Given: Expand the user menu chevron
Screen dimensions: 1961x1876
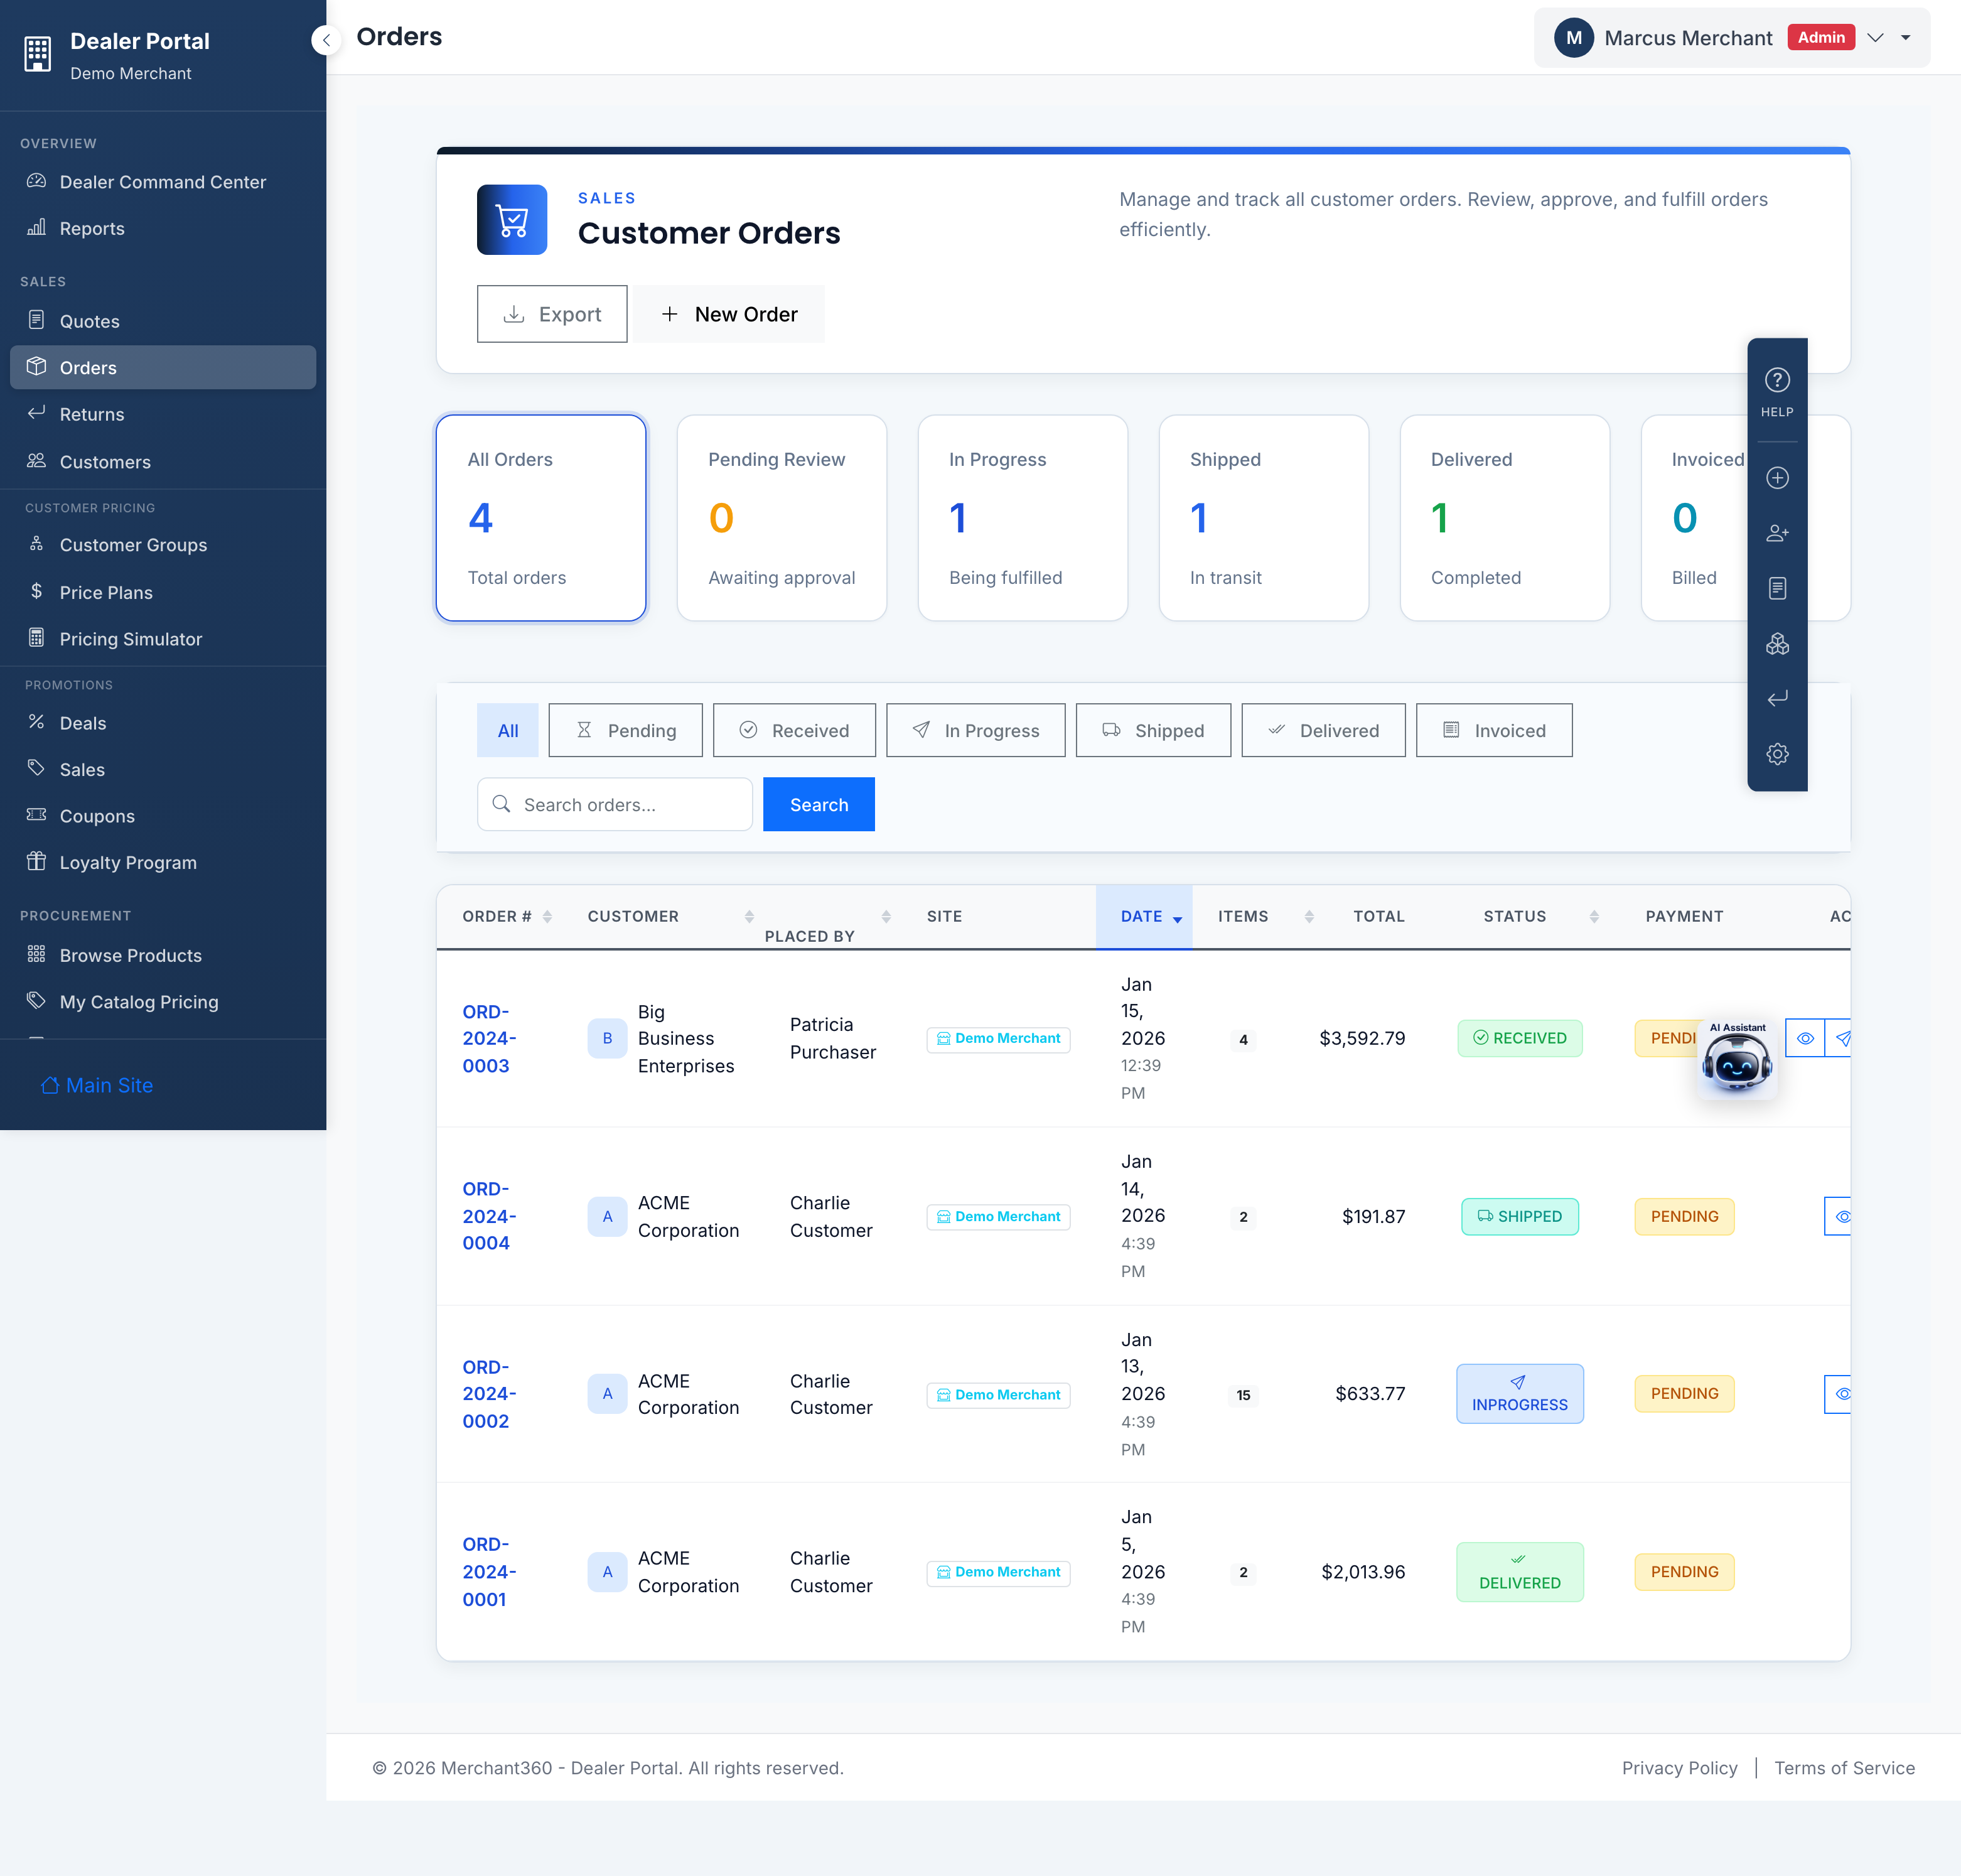Looking at the screenshot, I should click(1875, 38).
